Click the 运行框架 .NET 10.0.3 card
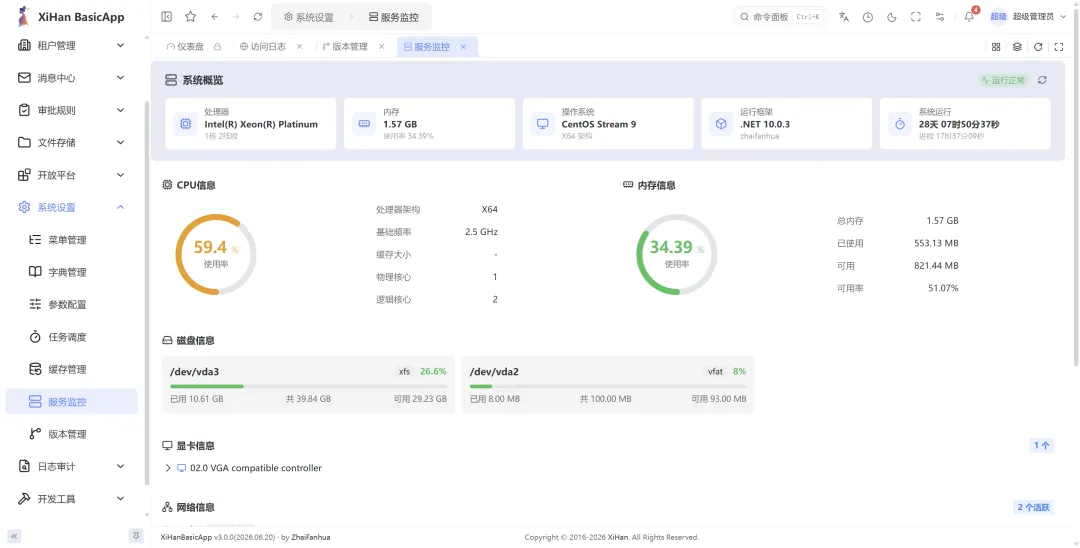 pyautogui.click(x=787, y=124)
